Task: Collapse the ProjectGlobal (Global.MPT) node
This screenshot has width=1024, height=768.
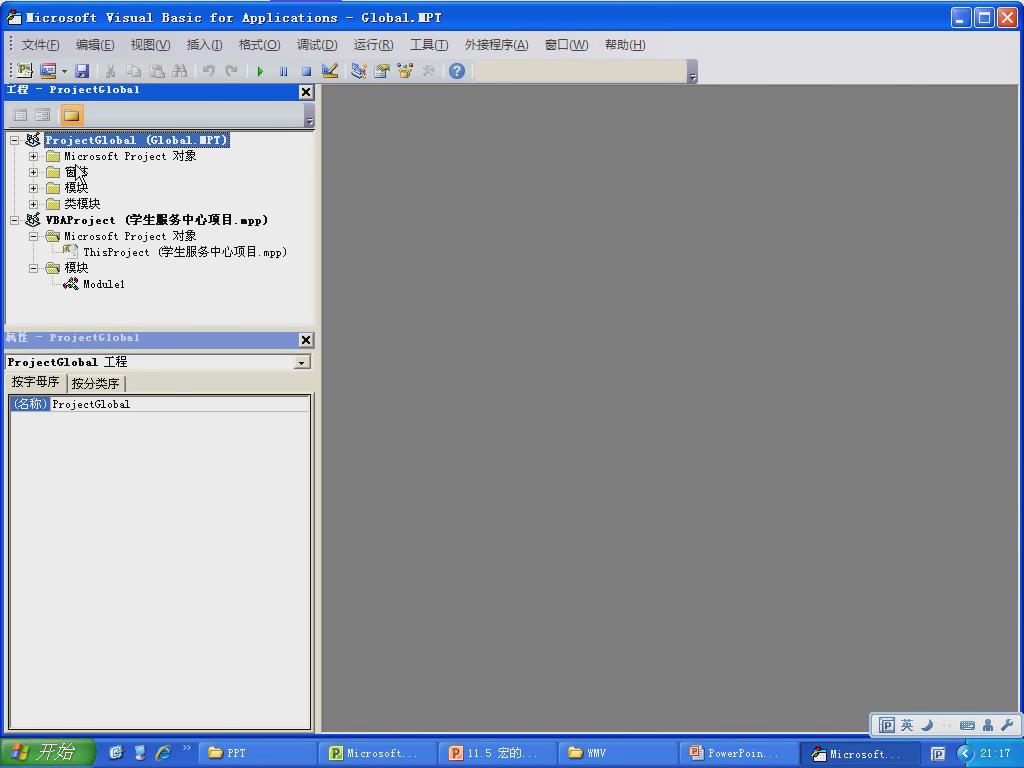Action: [14, 140]
